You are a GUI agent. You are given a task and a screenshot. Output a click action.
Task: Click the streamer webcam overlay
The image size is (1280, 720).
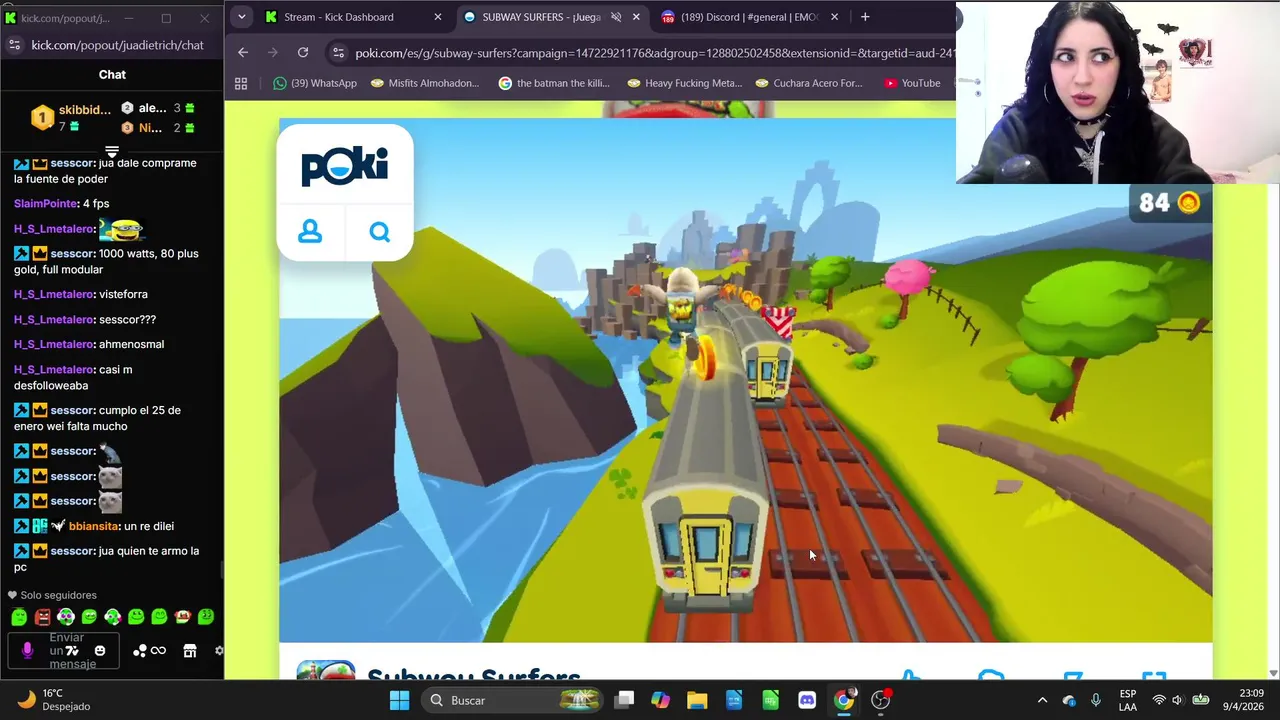(1118, 92)
